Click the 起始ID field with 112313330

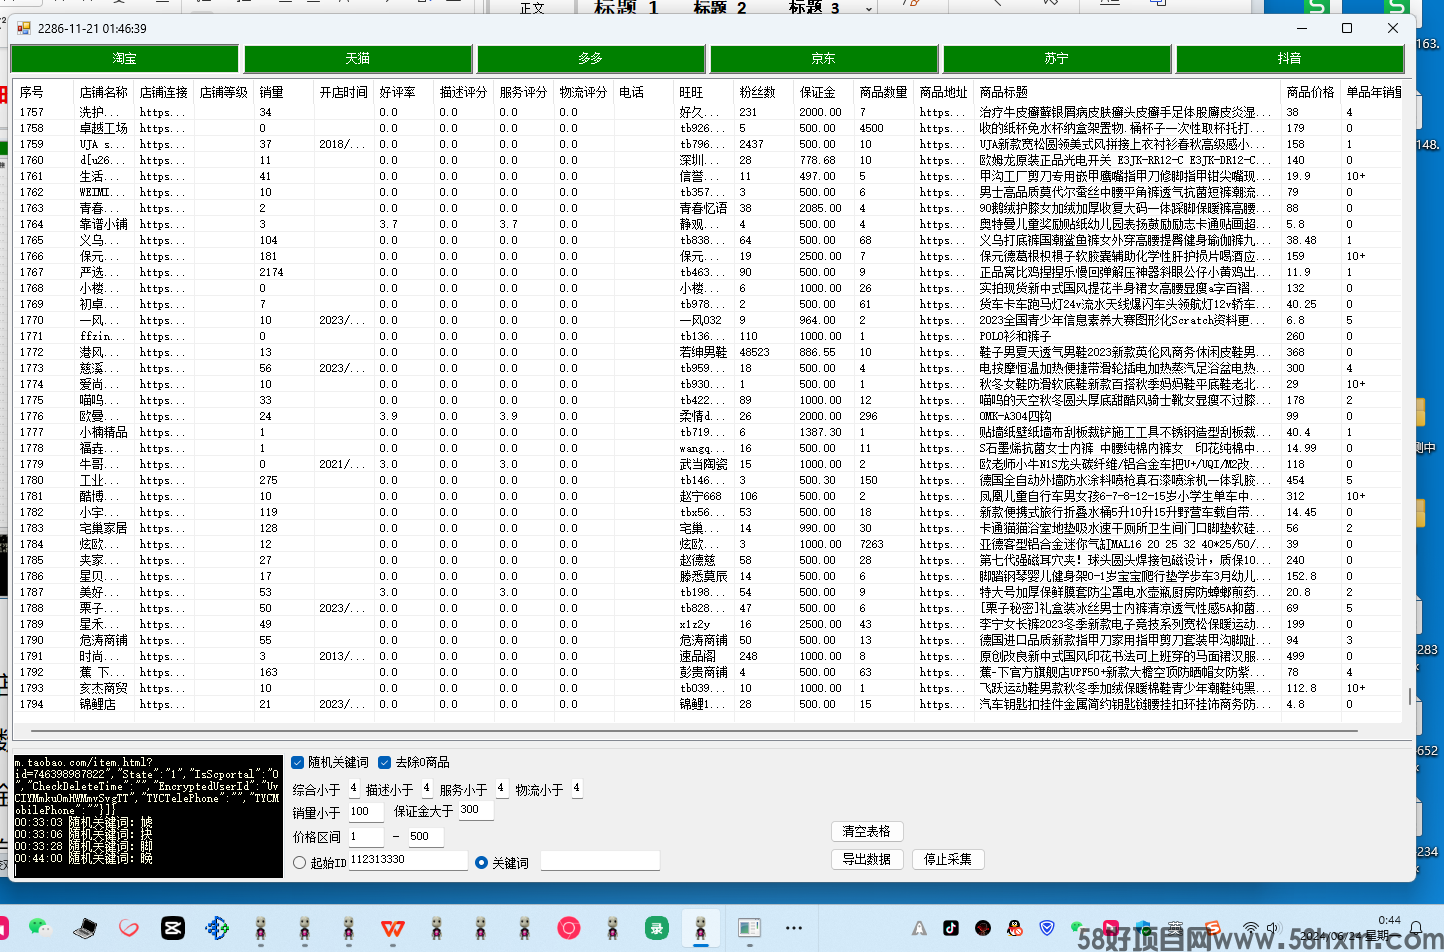pyautogui.click(x=408, y=860)
